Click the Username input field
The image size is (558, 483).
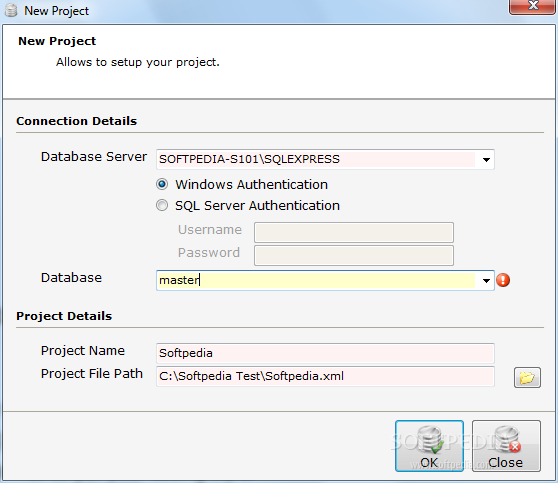[x=354, y=232]
